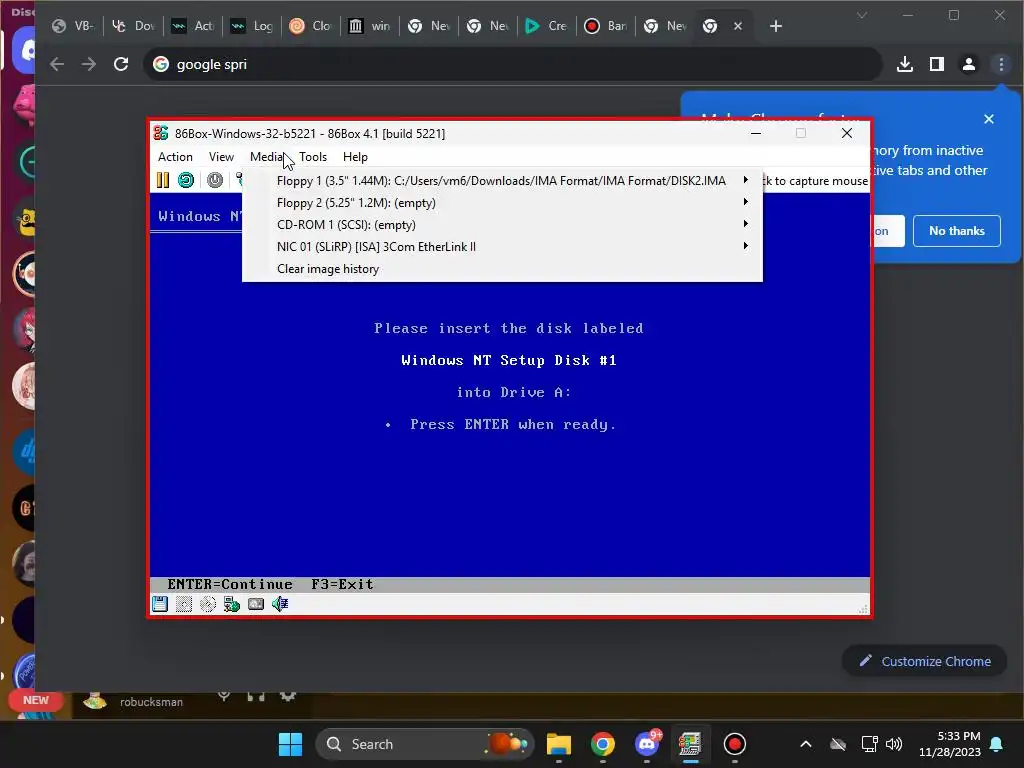Open the Media menu in 86Box
This screenshot has width=1024, height=768.
coord(266,157)
